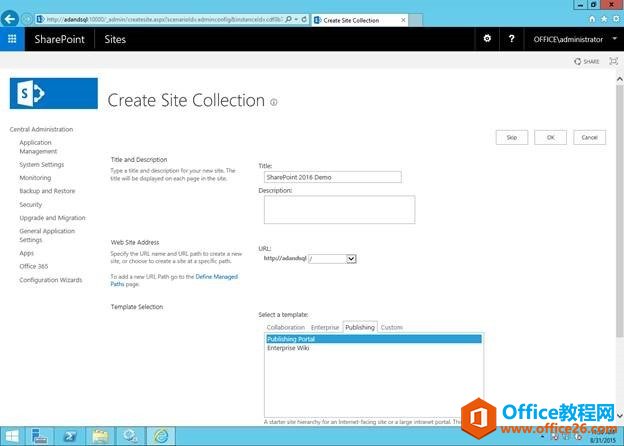Refresh the page from address bar

pos(304,19)
